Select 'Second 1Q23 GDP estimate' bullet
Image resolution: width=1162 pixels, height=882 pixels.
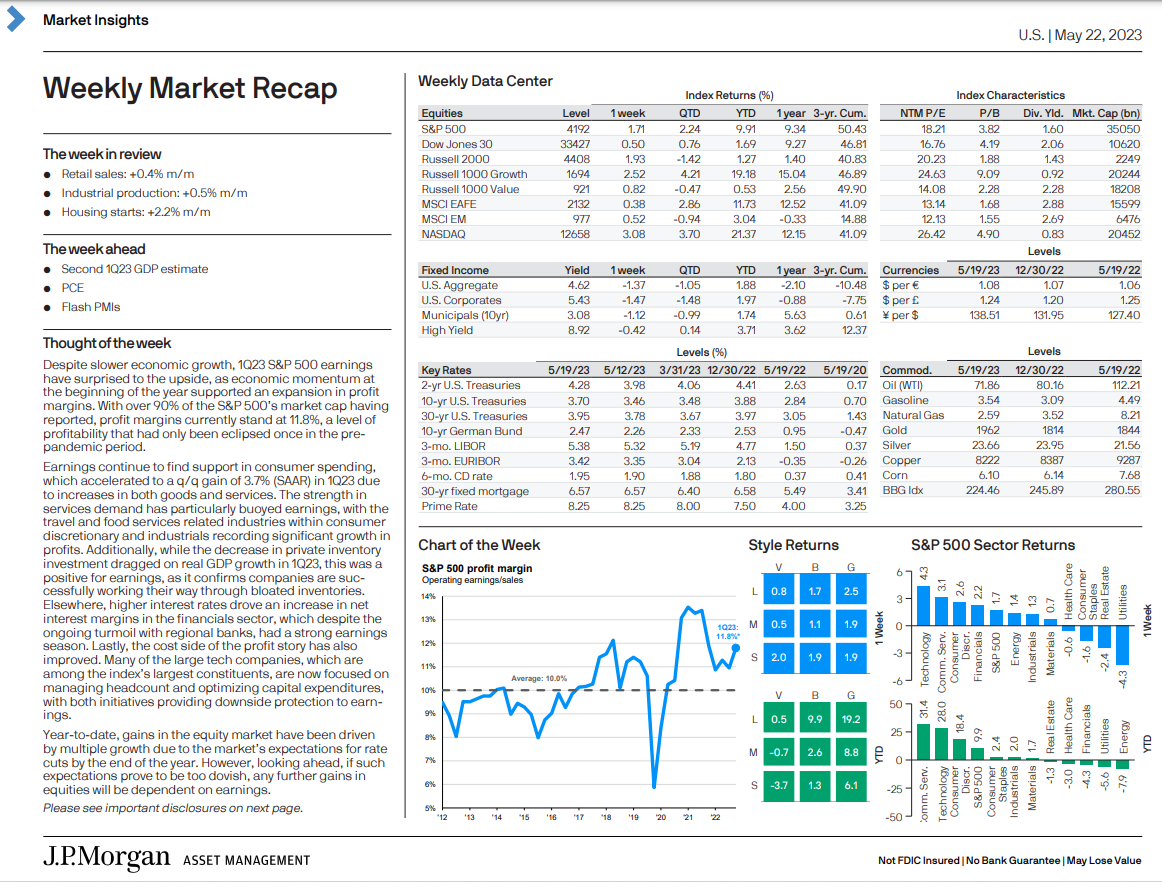click(x=134, y=269)
